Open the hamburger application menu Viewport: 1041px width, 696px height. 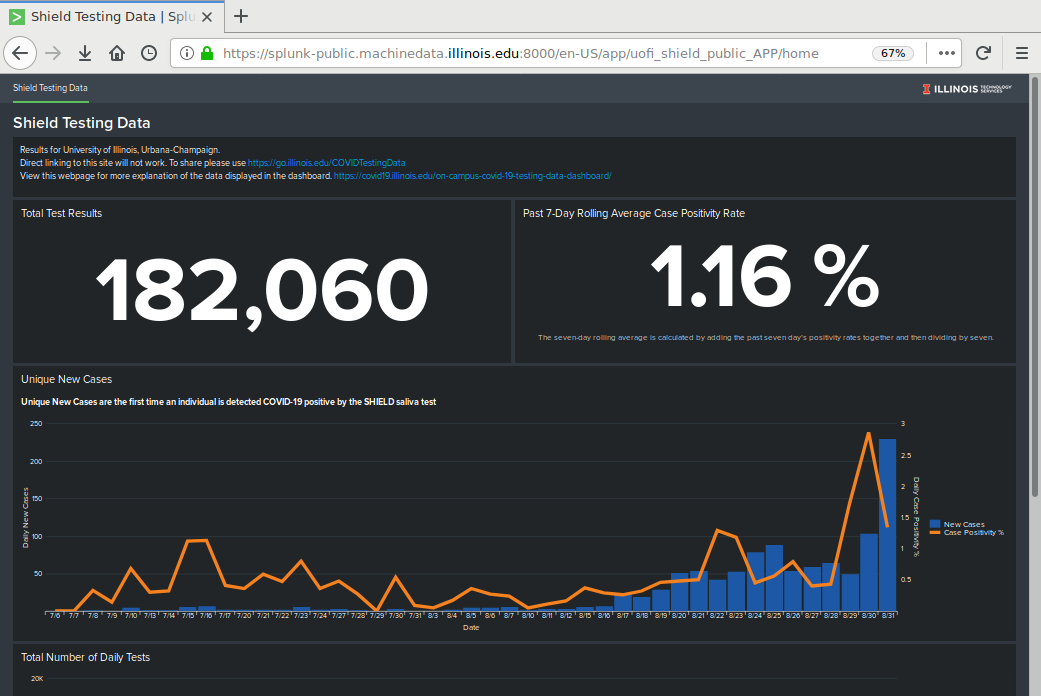(1021, 53)
